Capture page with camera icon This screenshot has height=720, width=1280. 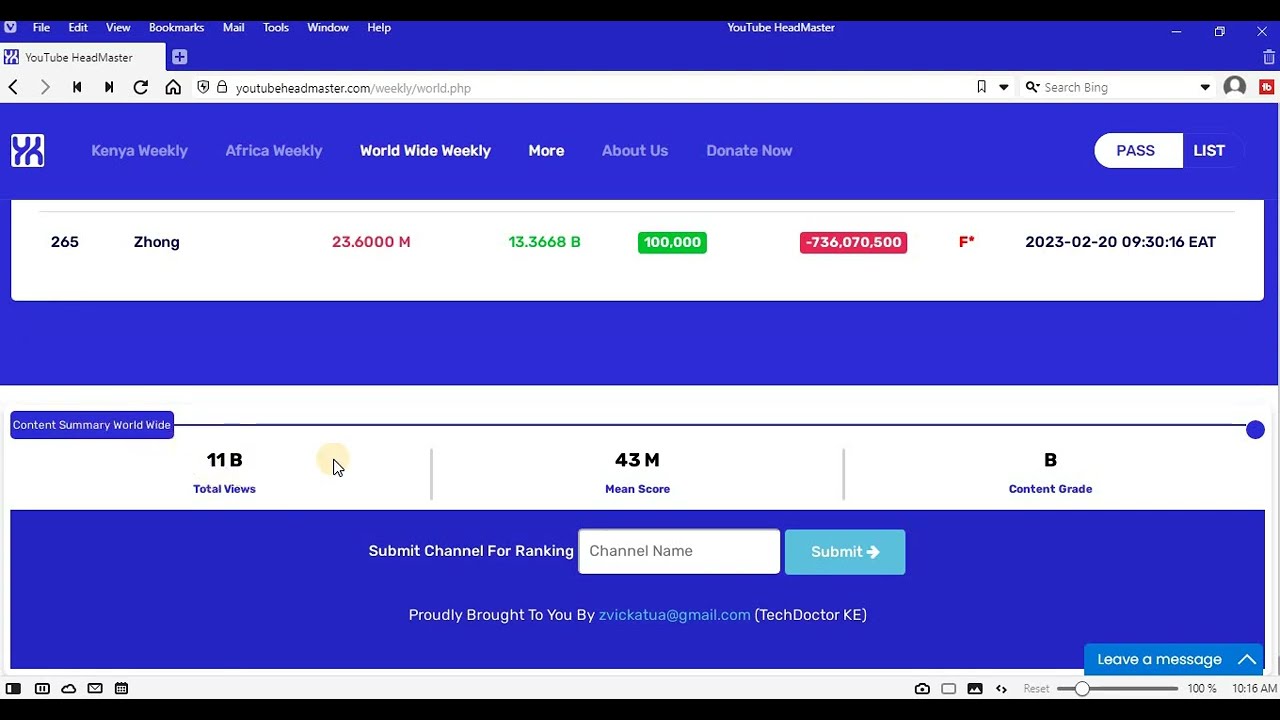922,688
